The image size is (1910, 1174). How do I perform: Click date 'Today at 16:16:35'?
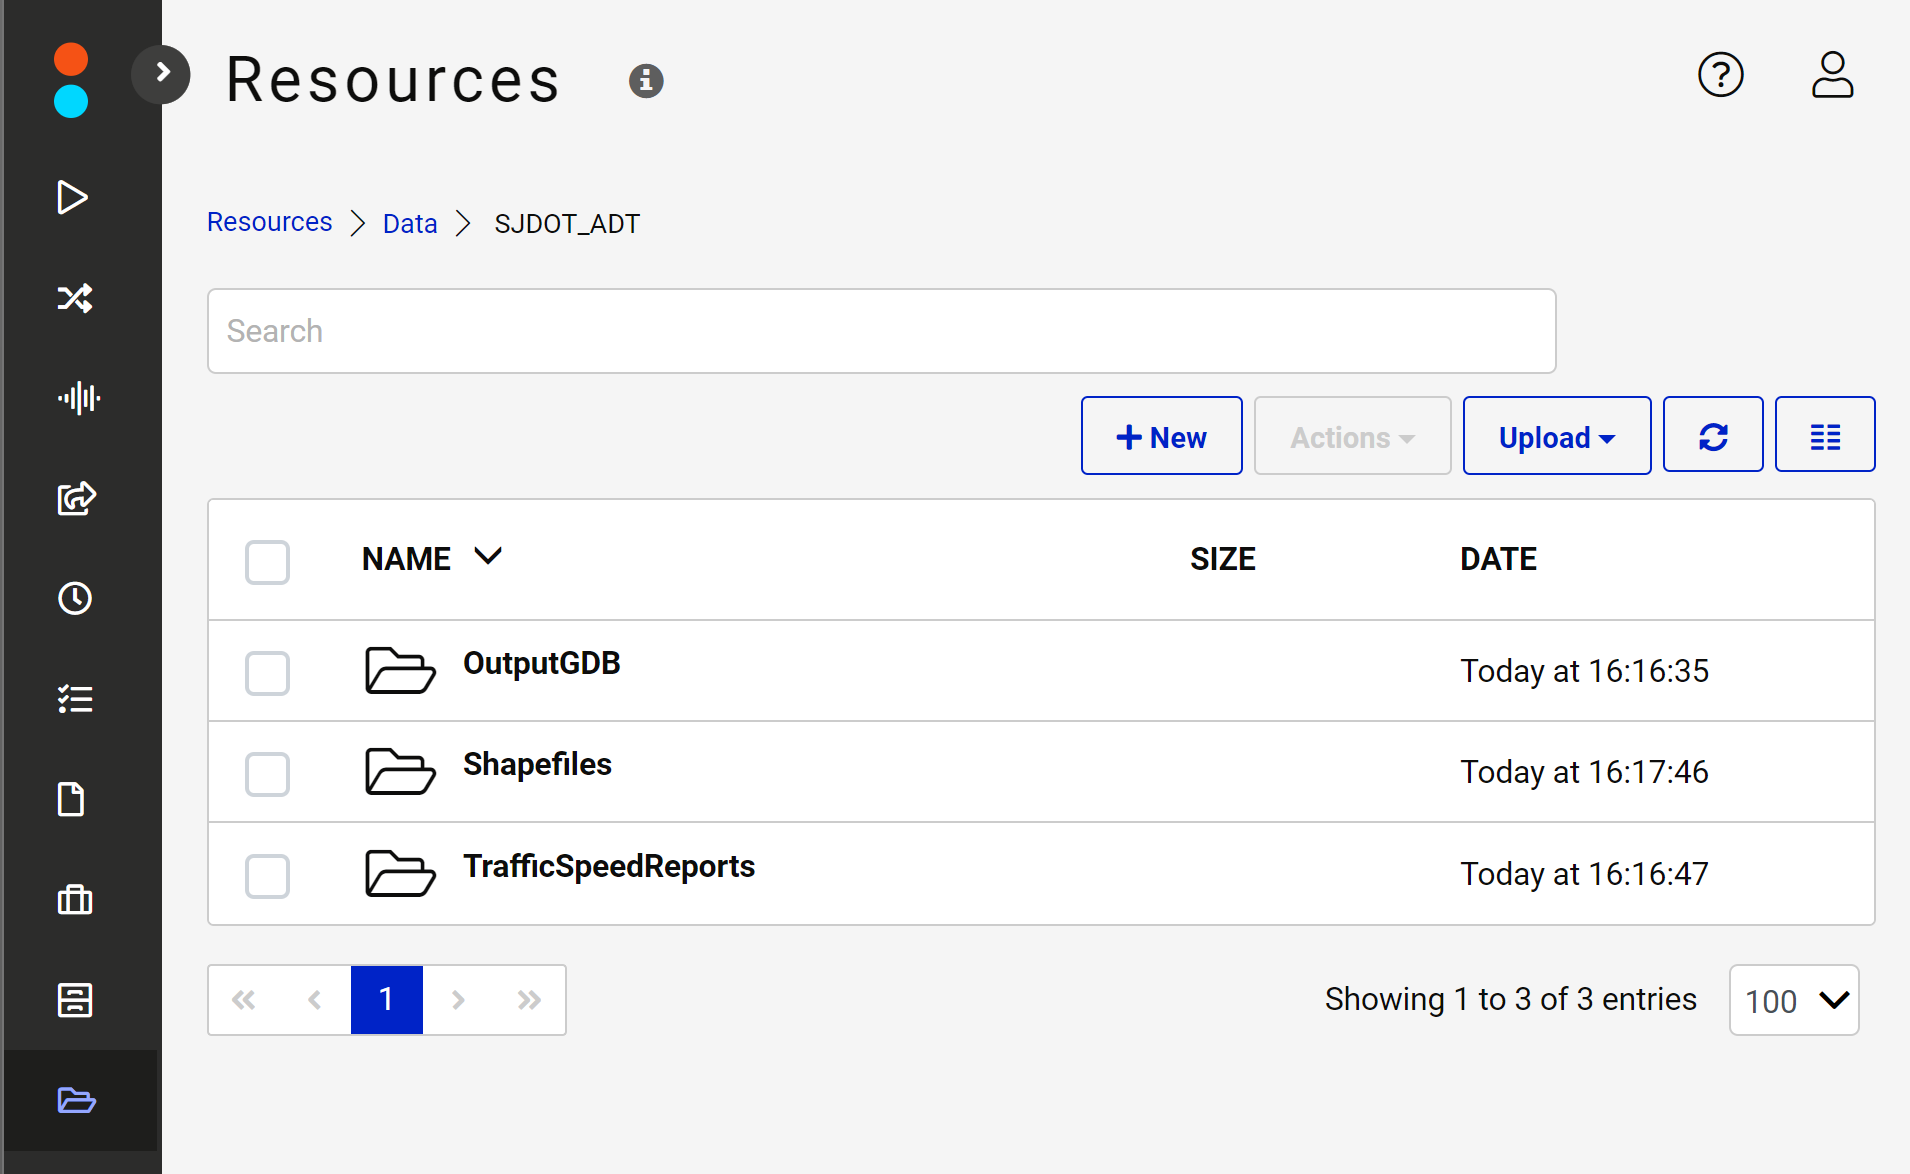tap(1584, 671)
